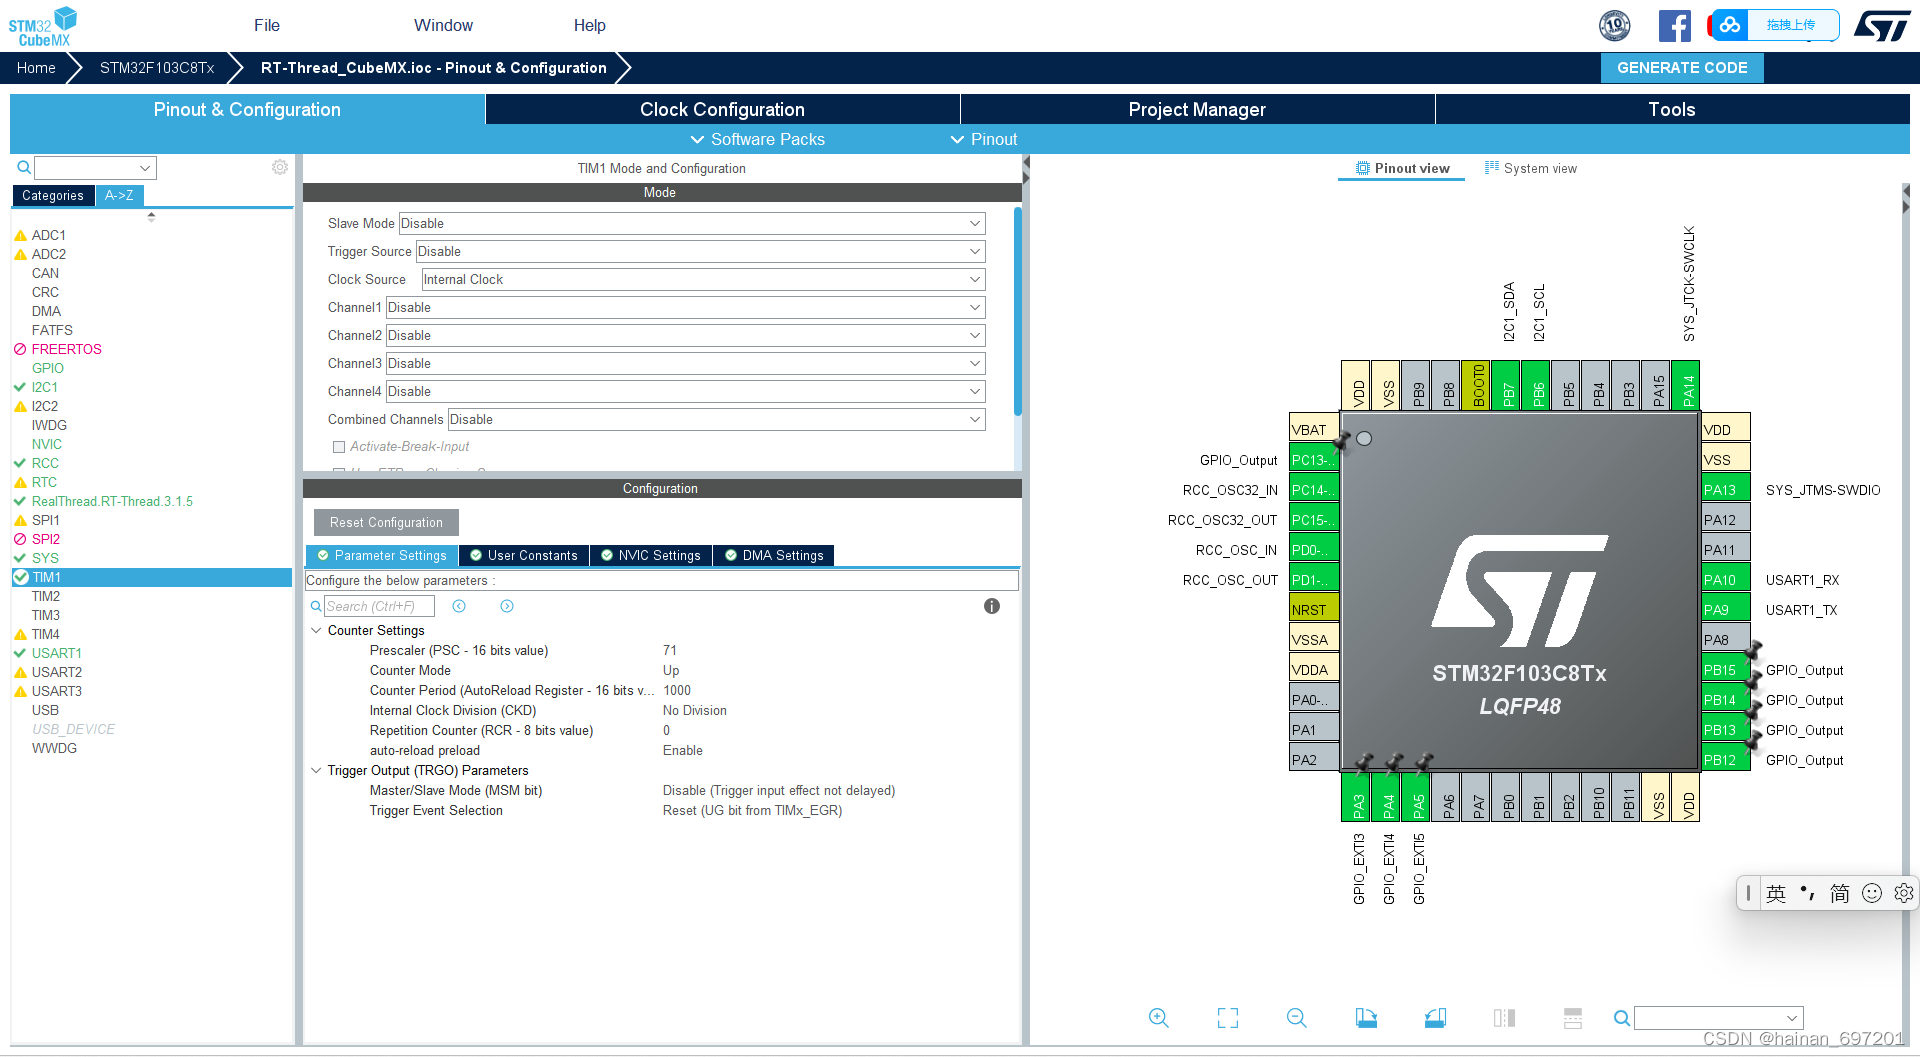Open the NVIC Settings tab
This screenshot has height=1057, width=1920.
pos(651,555)
